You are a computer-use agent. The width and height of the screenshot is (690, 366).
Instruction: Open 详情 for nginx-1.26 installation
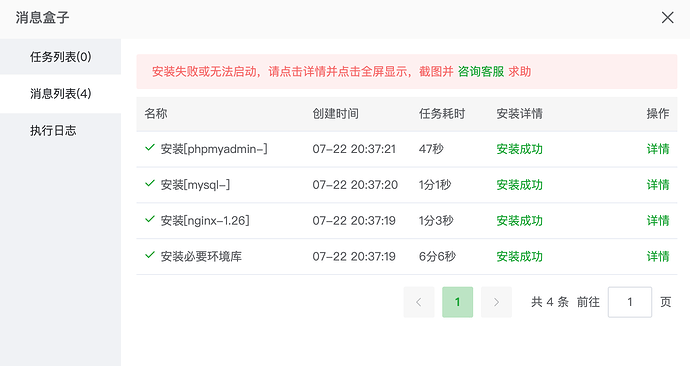[x=658, y=221]
